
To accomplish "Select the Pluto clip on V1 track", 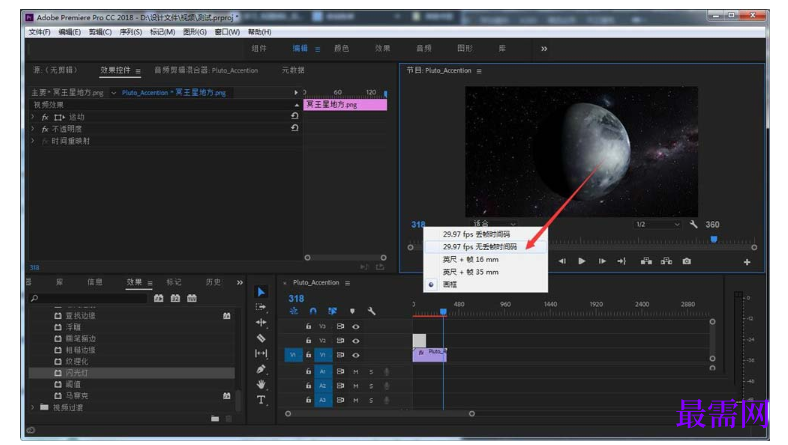I will click(x=430, y=354).
